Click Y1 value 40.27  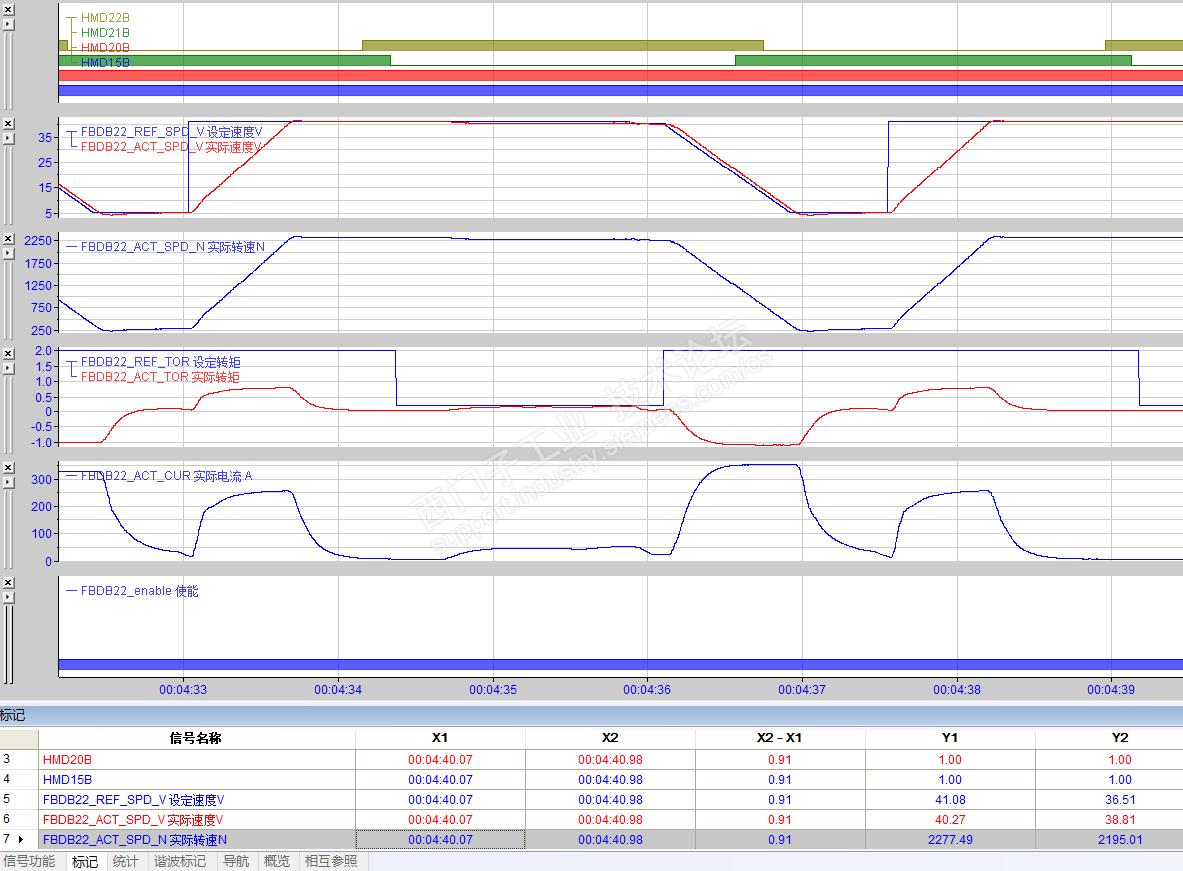coord(950,820)
